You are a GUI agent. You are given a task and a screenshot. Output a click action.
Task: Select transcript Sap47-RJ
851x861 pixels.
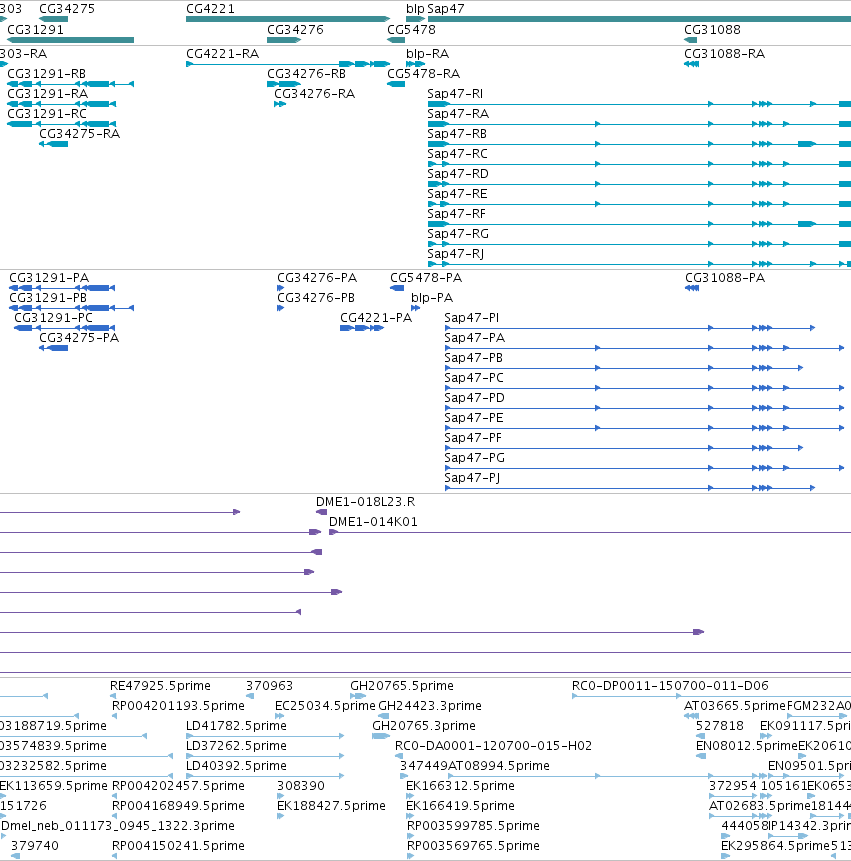pyautogui.click(x=455, y=254)
